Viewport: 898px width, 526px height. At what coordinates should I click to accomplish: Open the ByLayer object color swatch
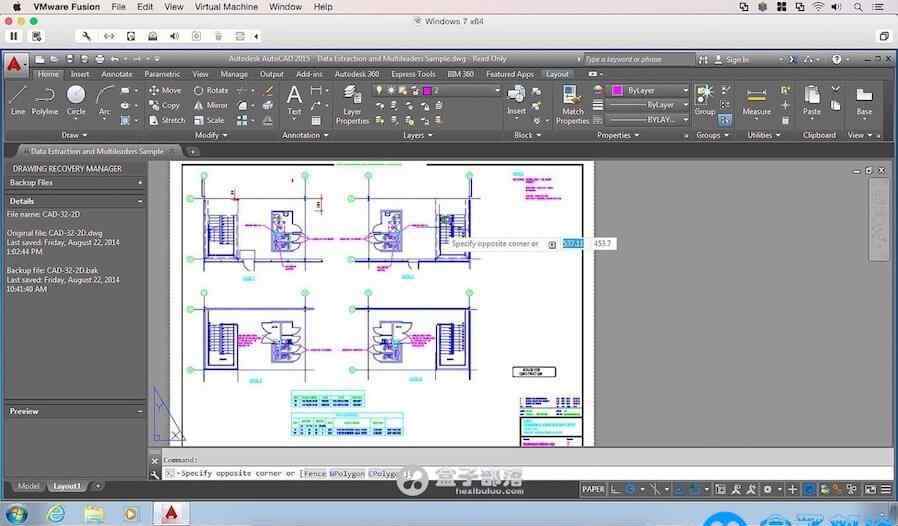(x=617, y=91)
